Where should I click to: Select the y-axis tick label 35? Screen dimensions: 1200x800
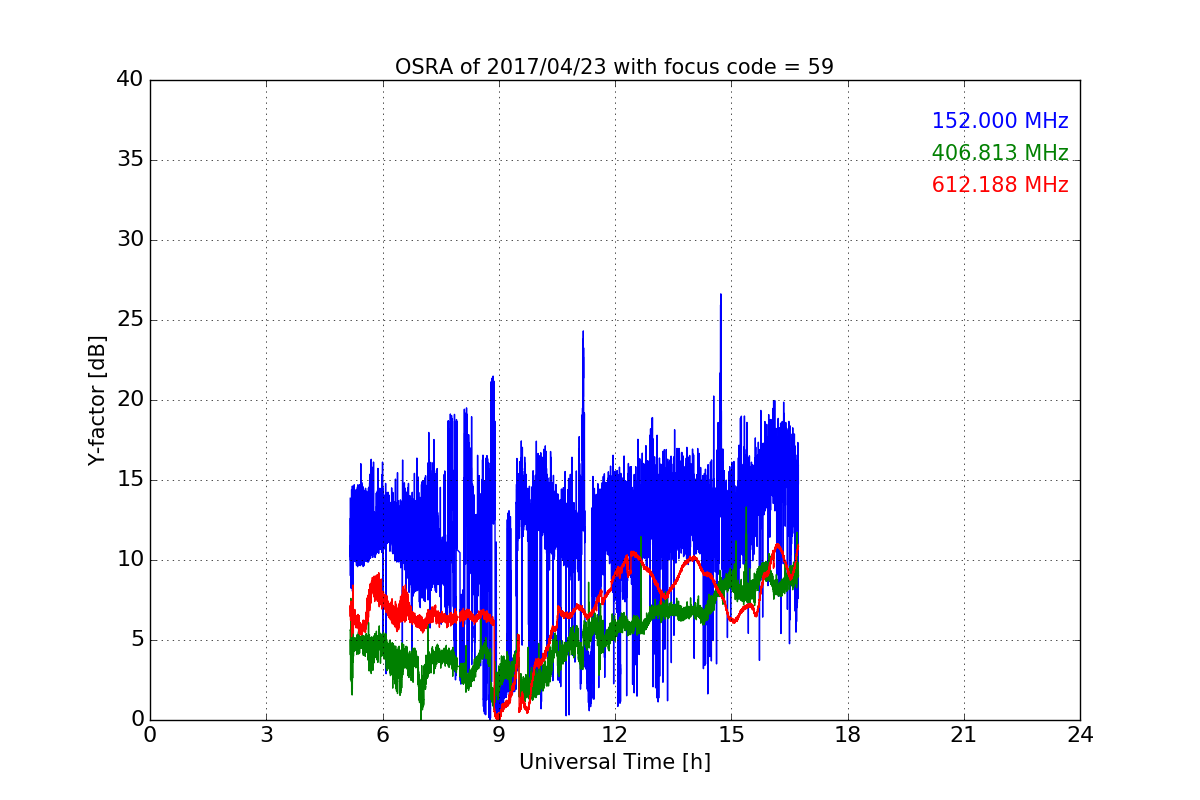[x=129, y=160]
